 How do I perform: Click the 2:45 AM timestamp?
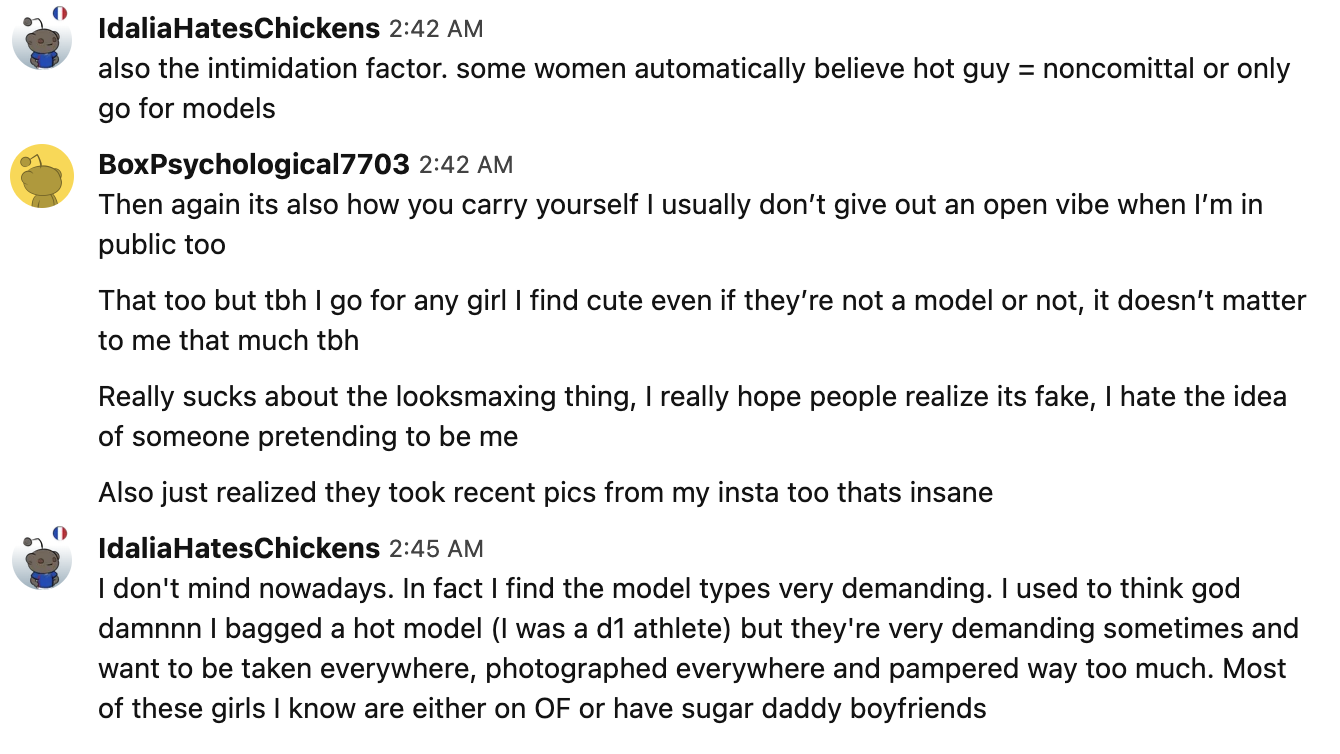pos(435,549)
